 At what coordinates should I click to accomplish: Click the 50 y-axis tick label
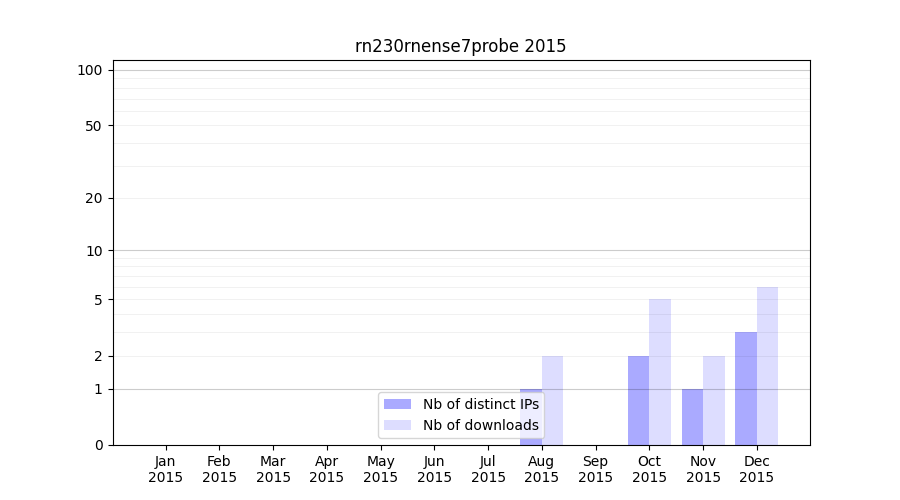94,126
